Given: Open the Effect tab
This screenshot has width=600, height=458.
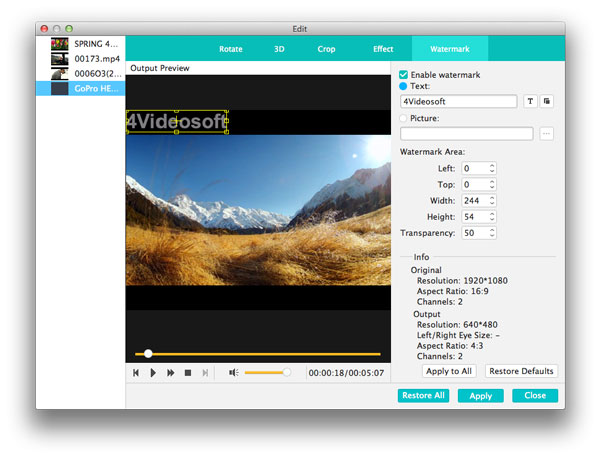Looking at the screenshot, I should pyautogui.click(x=383, y=49).
